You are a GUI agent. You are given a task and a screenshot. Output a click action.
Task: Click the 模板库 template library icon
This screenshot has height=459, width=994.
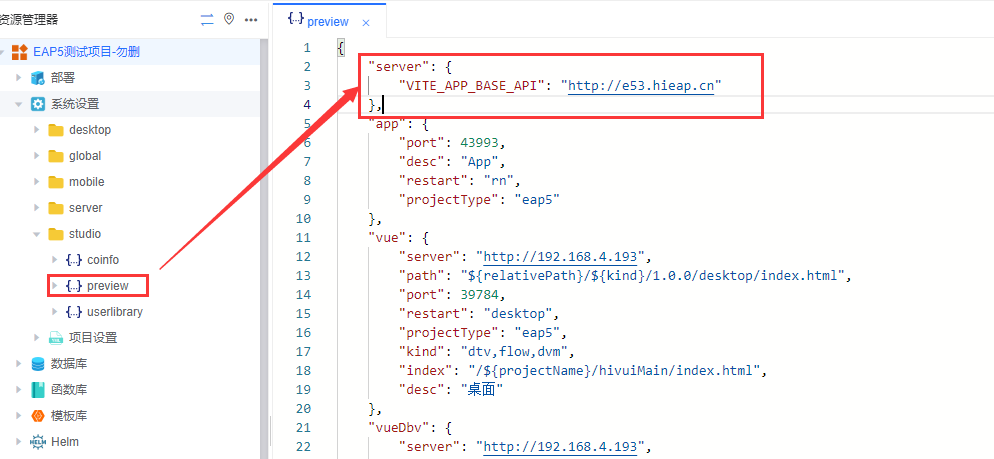[x=38, y=416]
